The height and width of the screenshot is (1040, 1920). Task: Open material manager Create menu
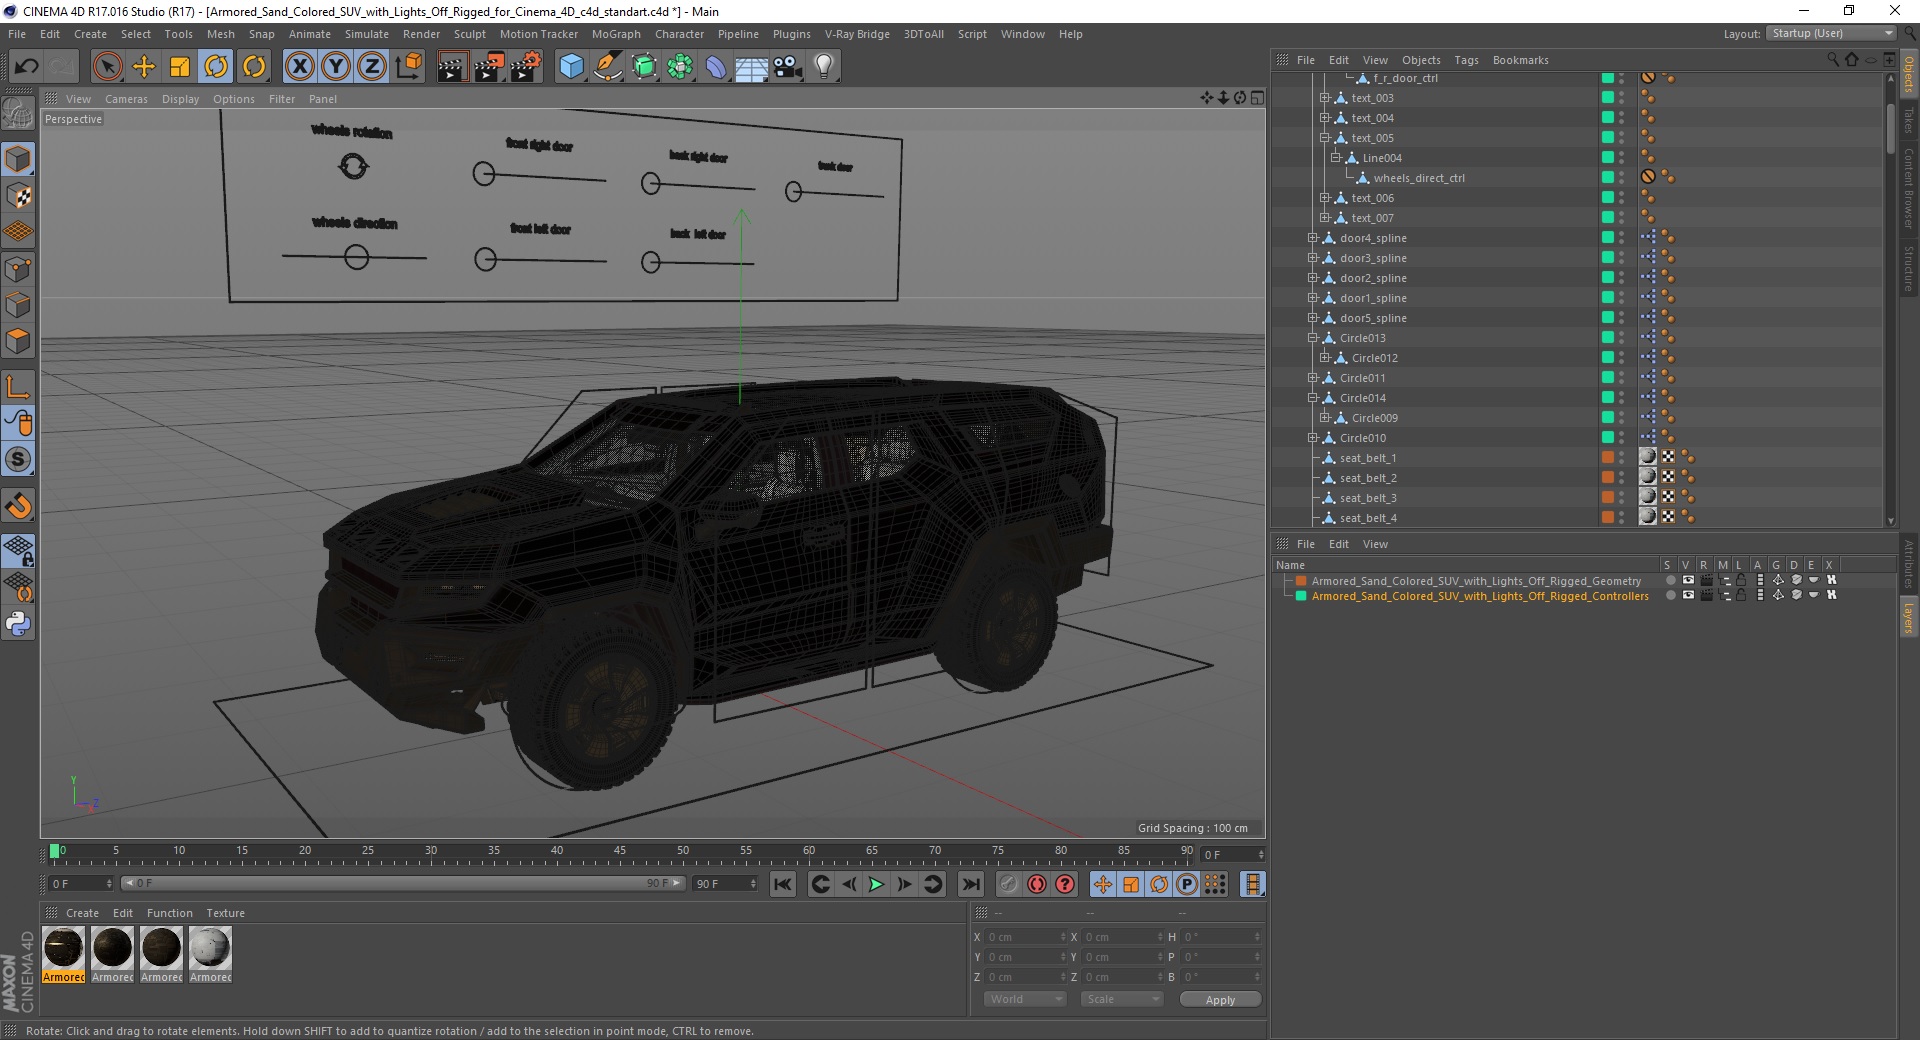82,913
